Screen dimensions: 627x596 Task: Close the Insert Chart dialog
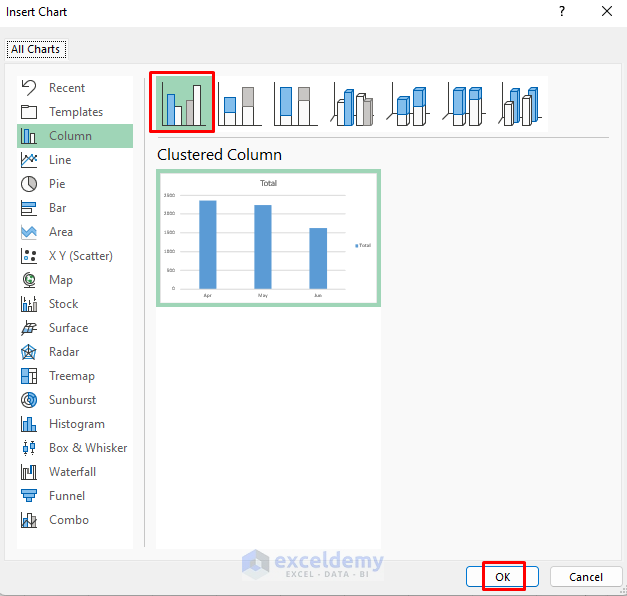point(607,11)
